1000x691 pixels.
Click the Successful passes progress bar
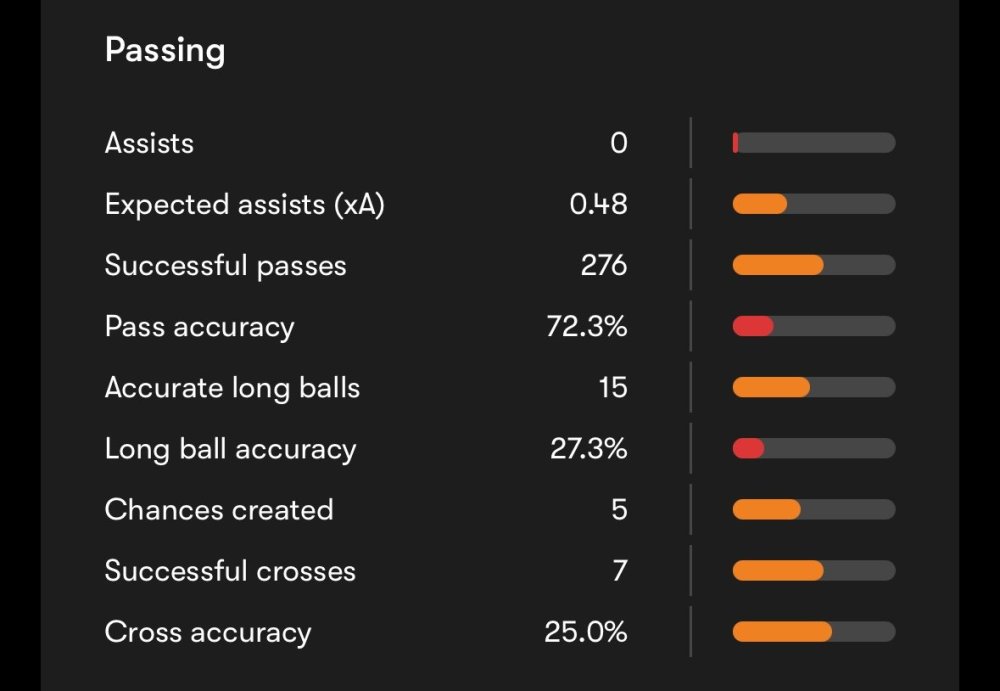click(x=813, y=265)
